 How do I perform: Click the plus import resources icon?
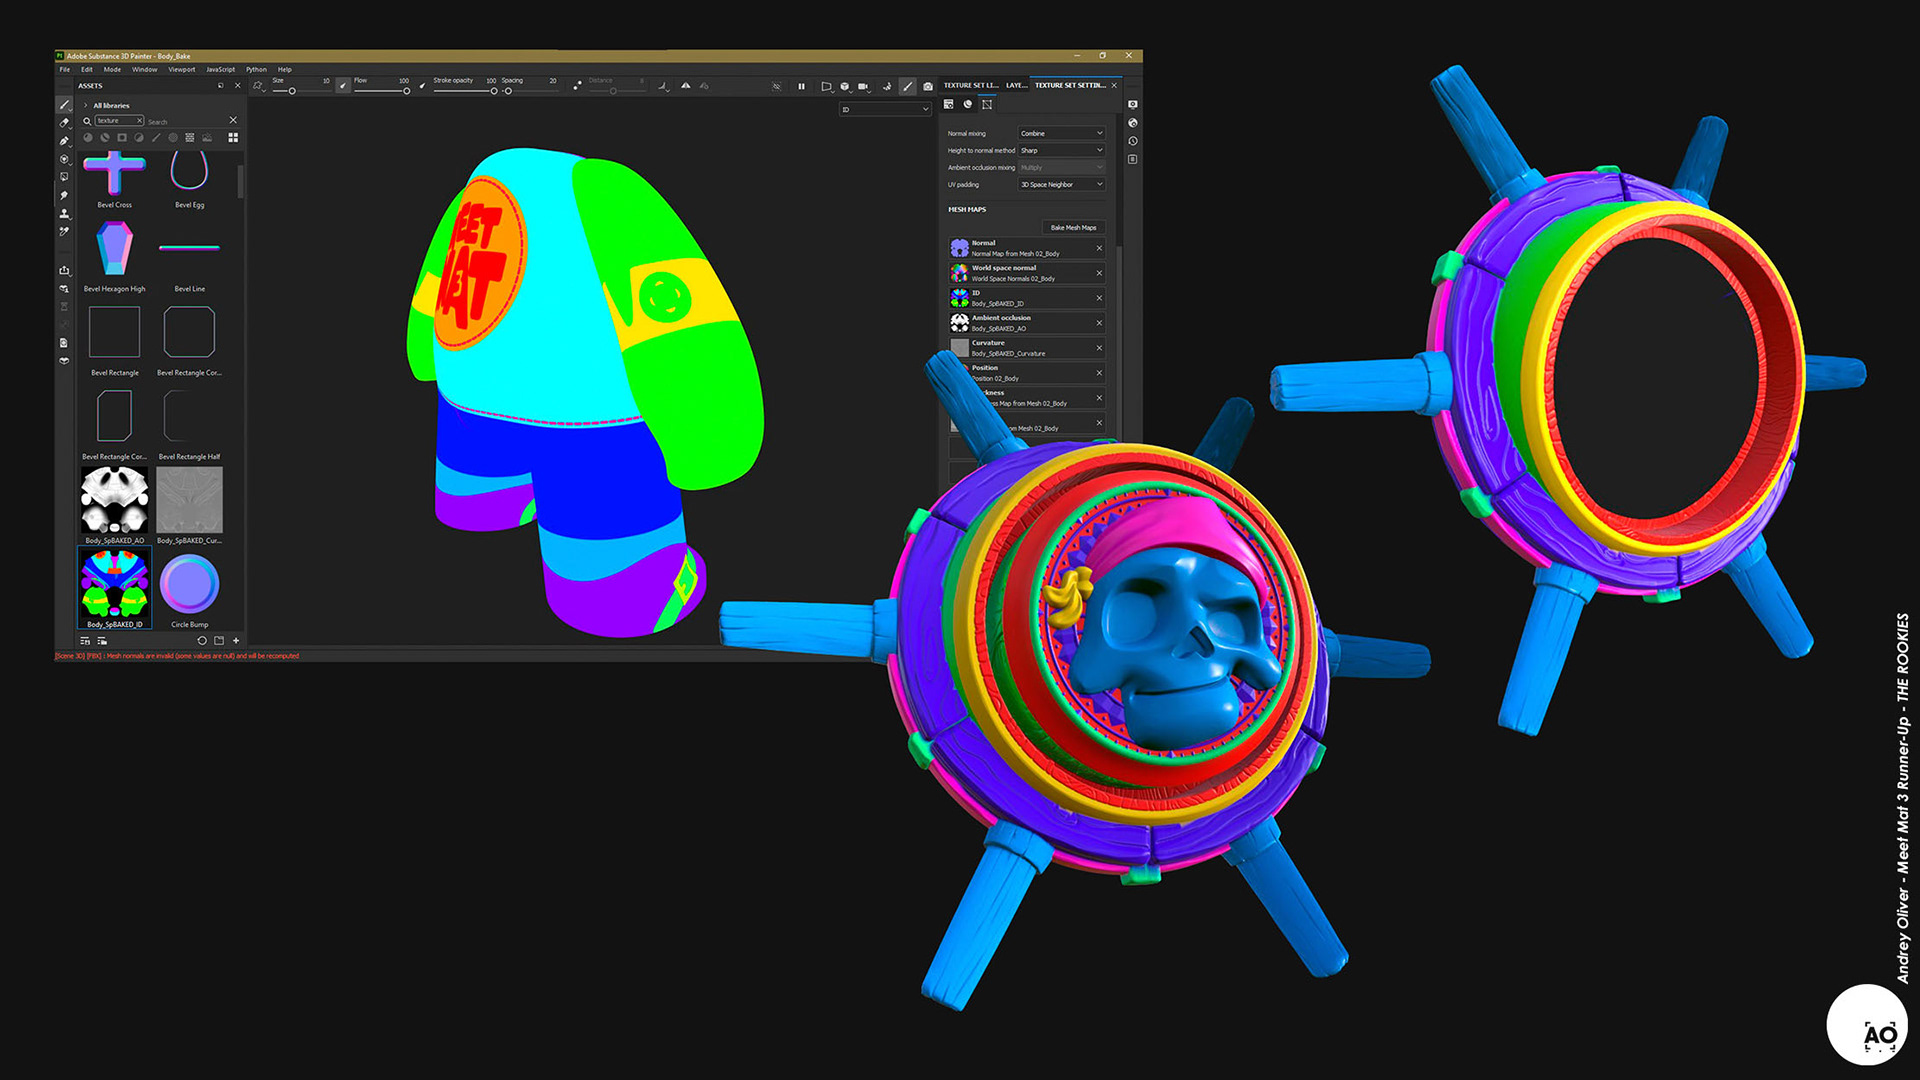236,641
